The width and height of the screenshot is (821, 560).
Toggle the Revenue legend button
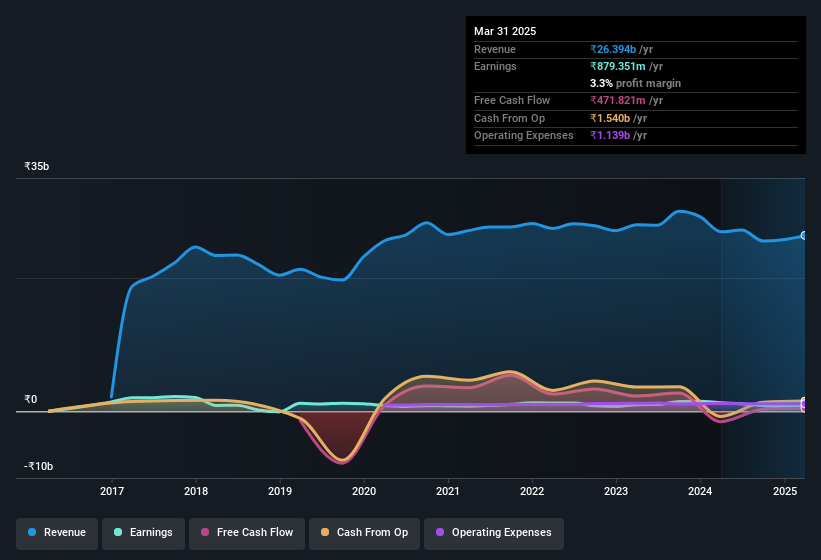(x=57, y=533)
